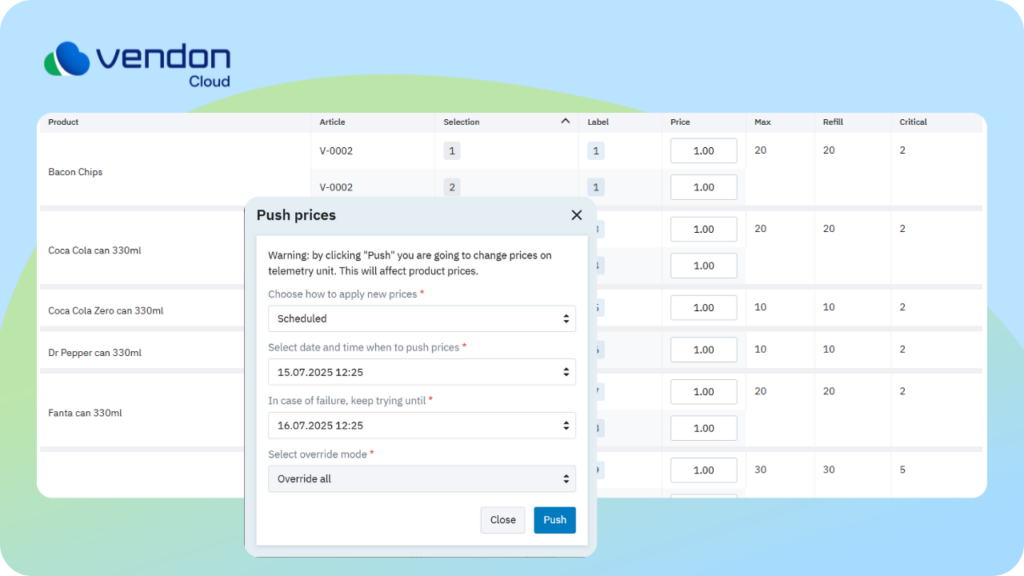Click second V-0002 article cell
This screenshot has width=1024, height=576.
336,187
